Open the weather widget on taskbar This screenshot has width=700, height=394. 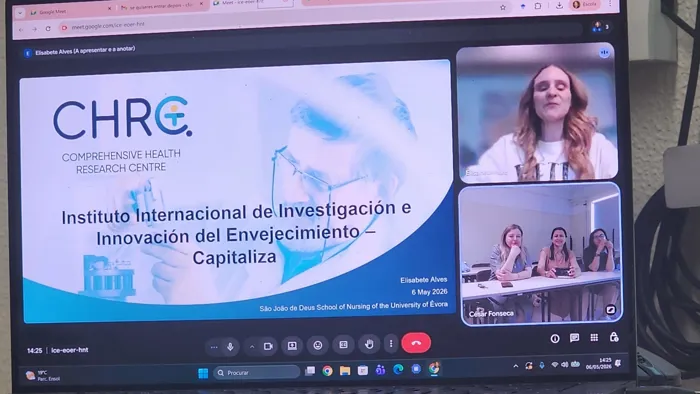[x=43, y=376]
